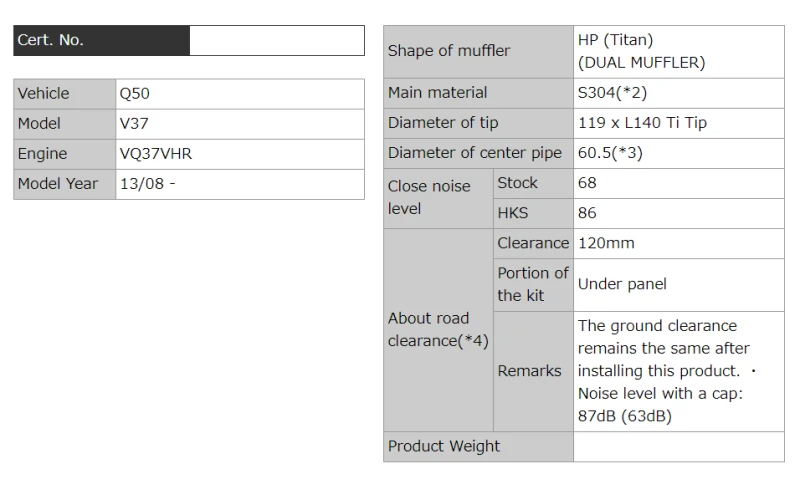The image size is (800, 479).
Task: Click the HKS noise level value 86
Action: click(x=678, y=213)
